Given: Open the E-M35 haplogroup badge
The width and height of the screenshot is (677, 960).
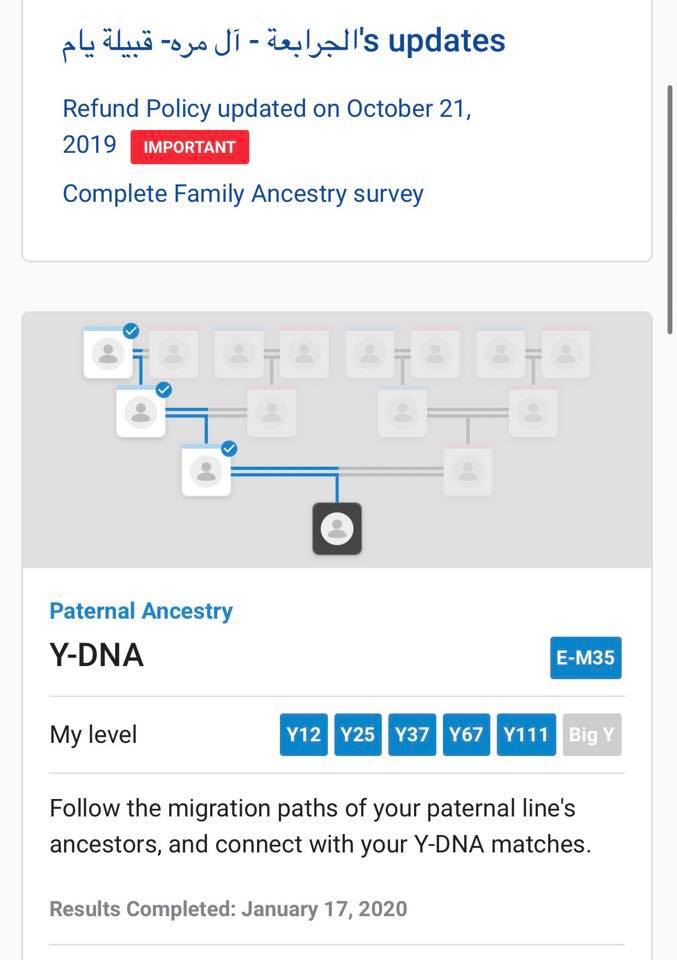Looking at the screenshot, I should click(x=586, y=658).
